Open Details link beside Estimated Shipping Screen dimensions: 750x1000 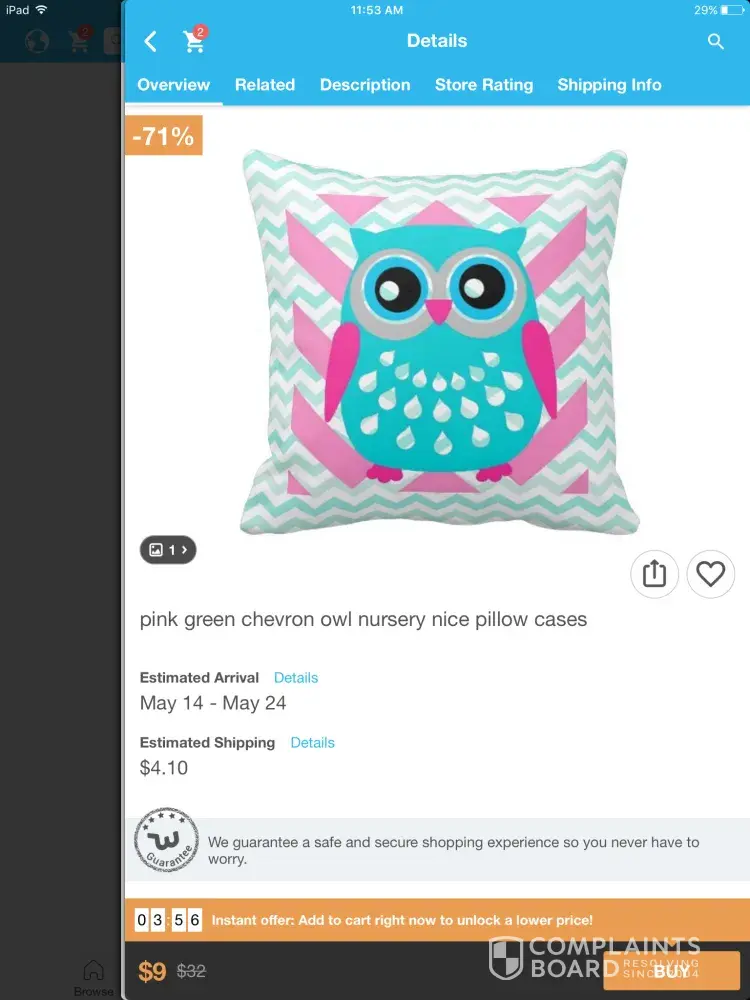click(312, 742)
